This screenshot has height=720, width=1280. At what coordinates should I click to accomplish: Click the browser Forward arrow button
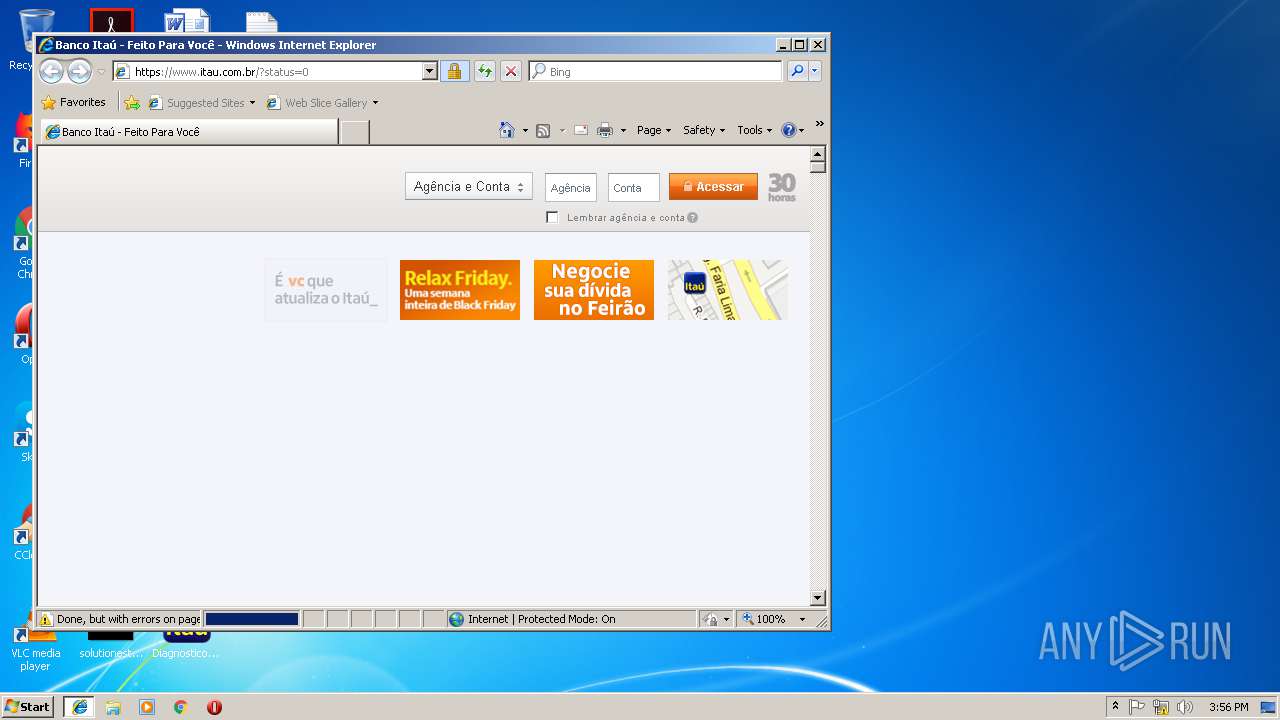(79, 71)
